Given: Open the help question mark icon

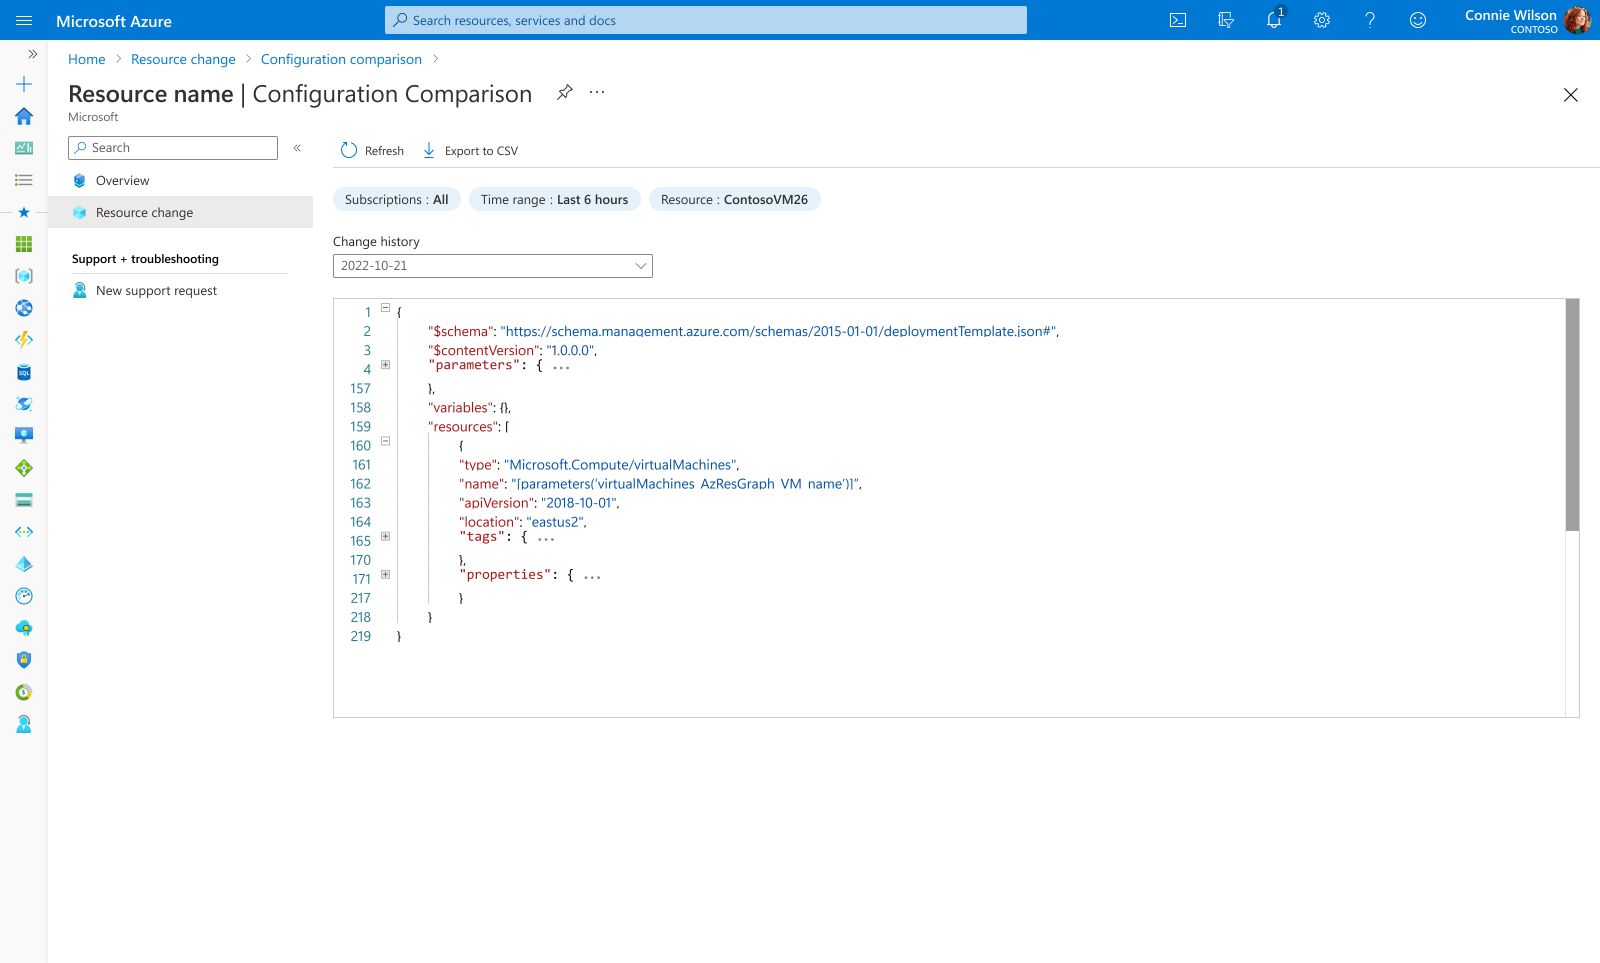Looking at the screenshot, I should [x=1370, y=20].
